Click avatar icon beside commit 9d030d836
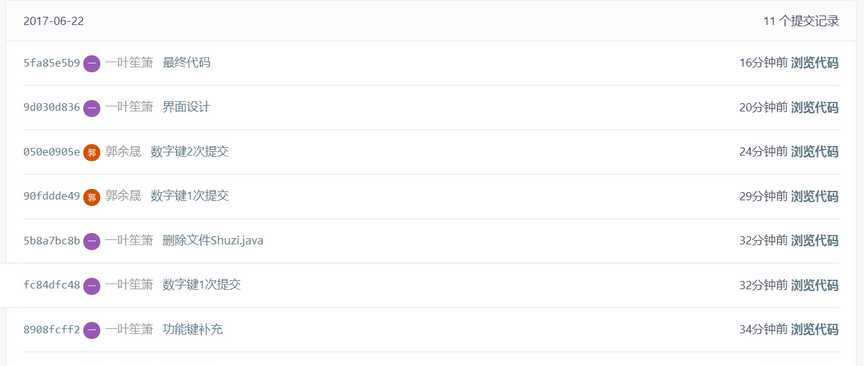Screen dimensions: 864x366 click(x=91, y=108)
